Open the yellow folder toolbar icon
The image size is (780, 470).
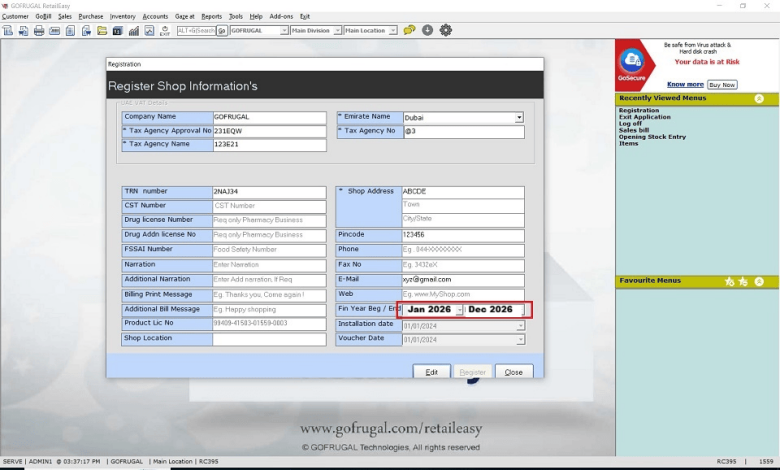102,31
